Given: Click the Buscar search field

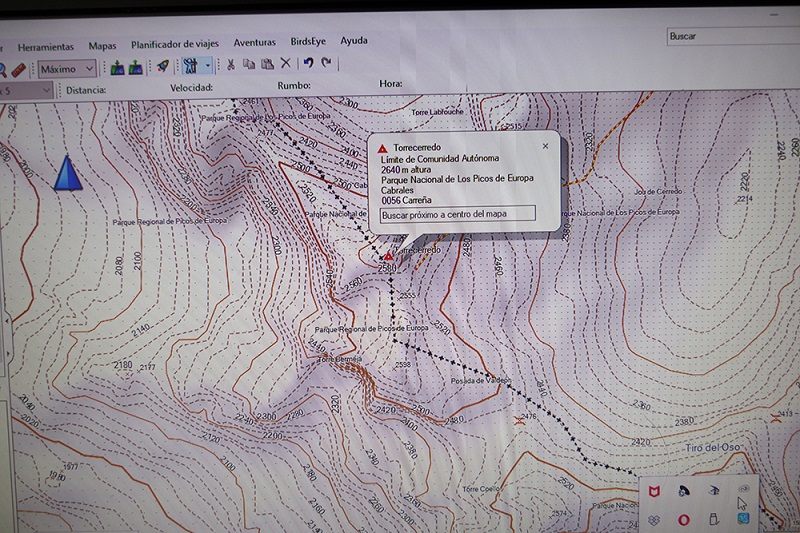Looking at the screenshot, I should pos(733,37).
